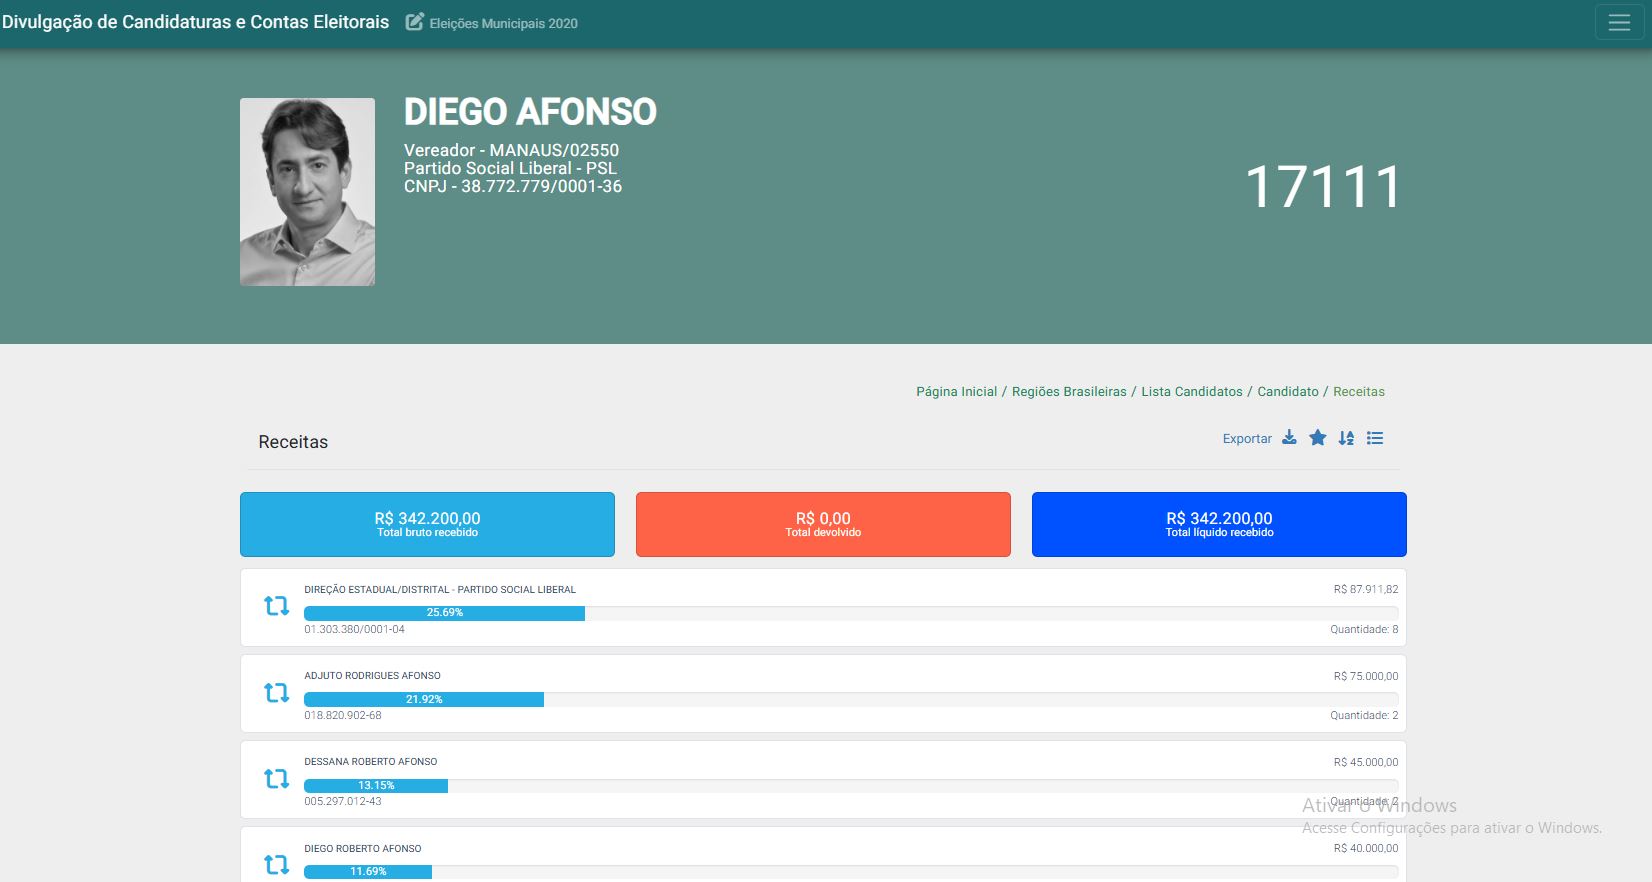
Task: Click CPF 018.820.902-68
Action: pos(342,716)
